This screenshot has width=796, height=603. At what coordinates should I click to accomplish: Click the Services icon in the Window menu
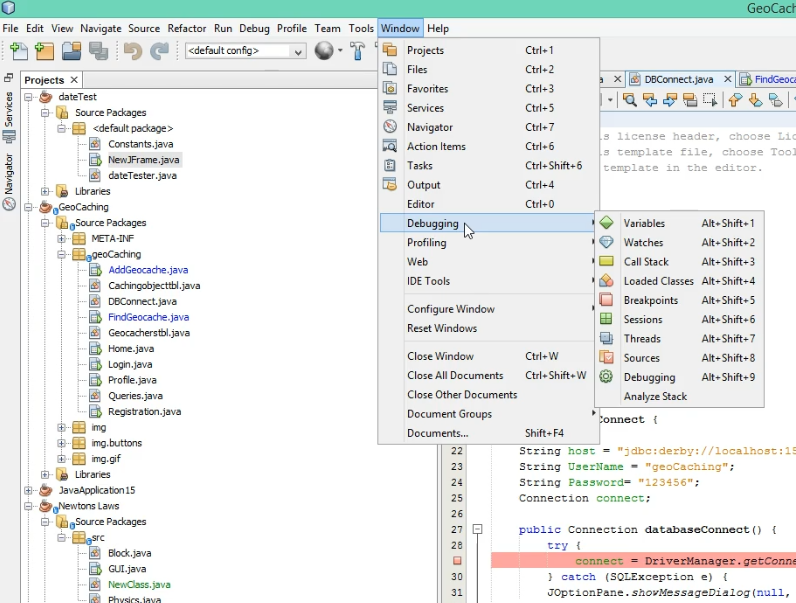click(390, 107)
